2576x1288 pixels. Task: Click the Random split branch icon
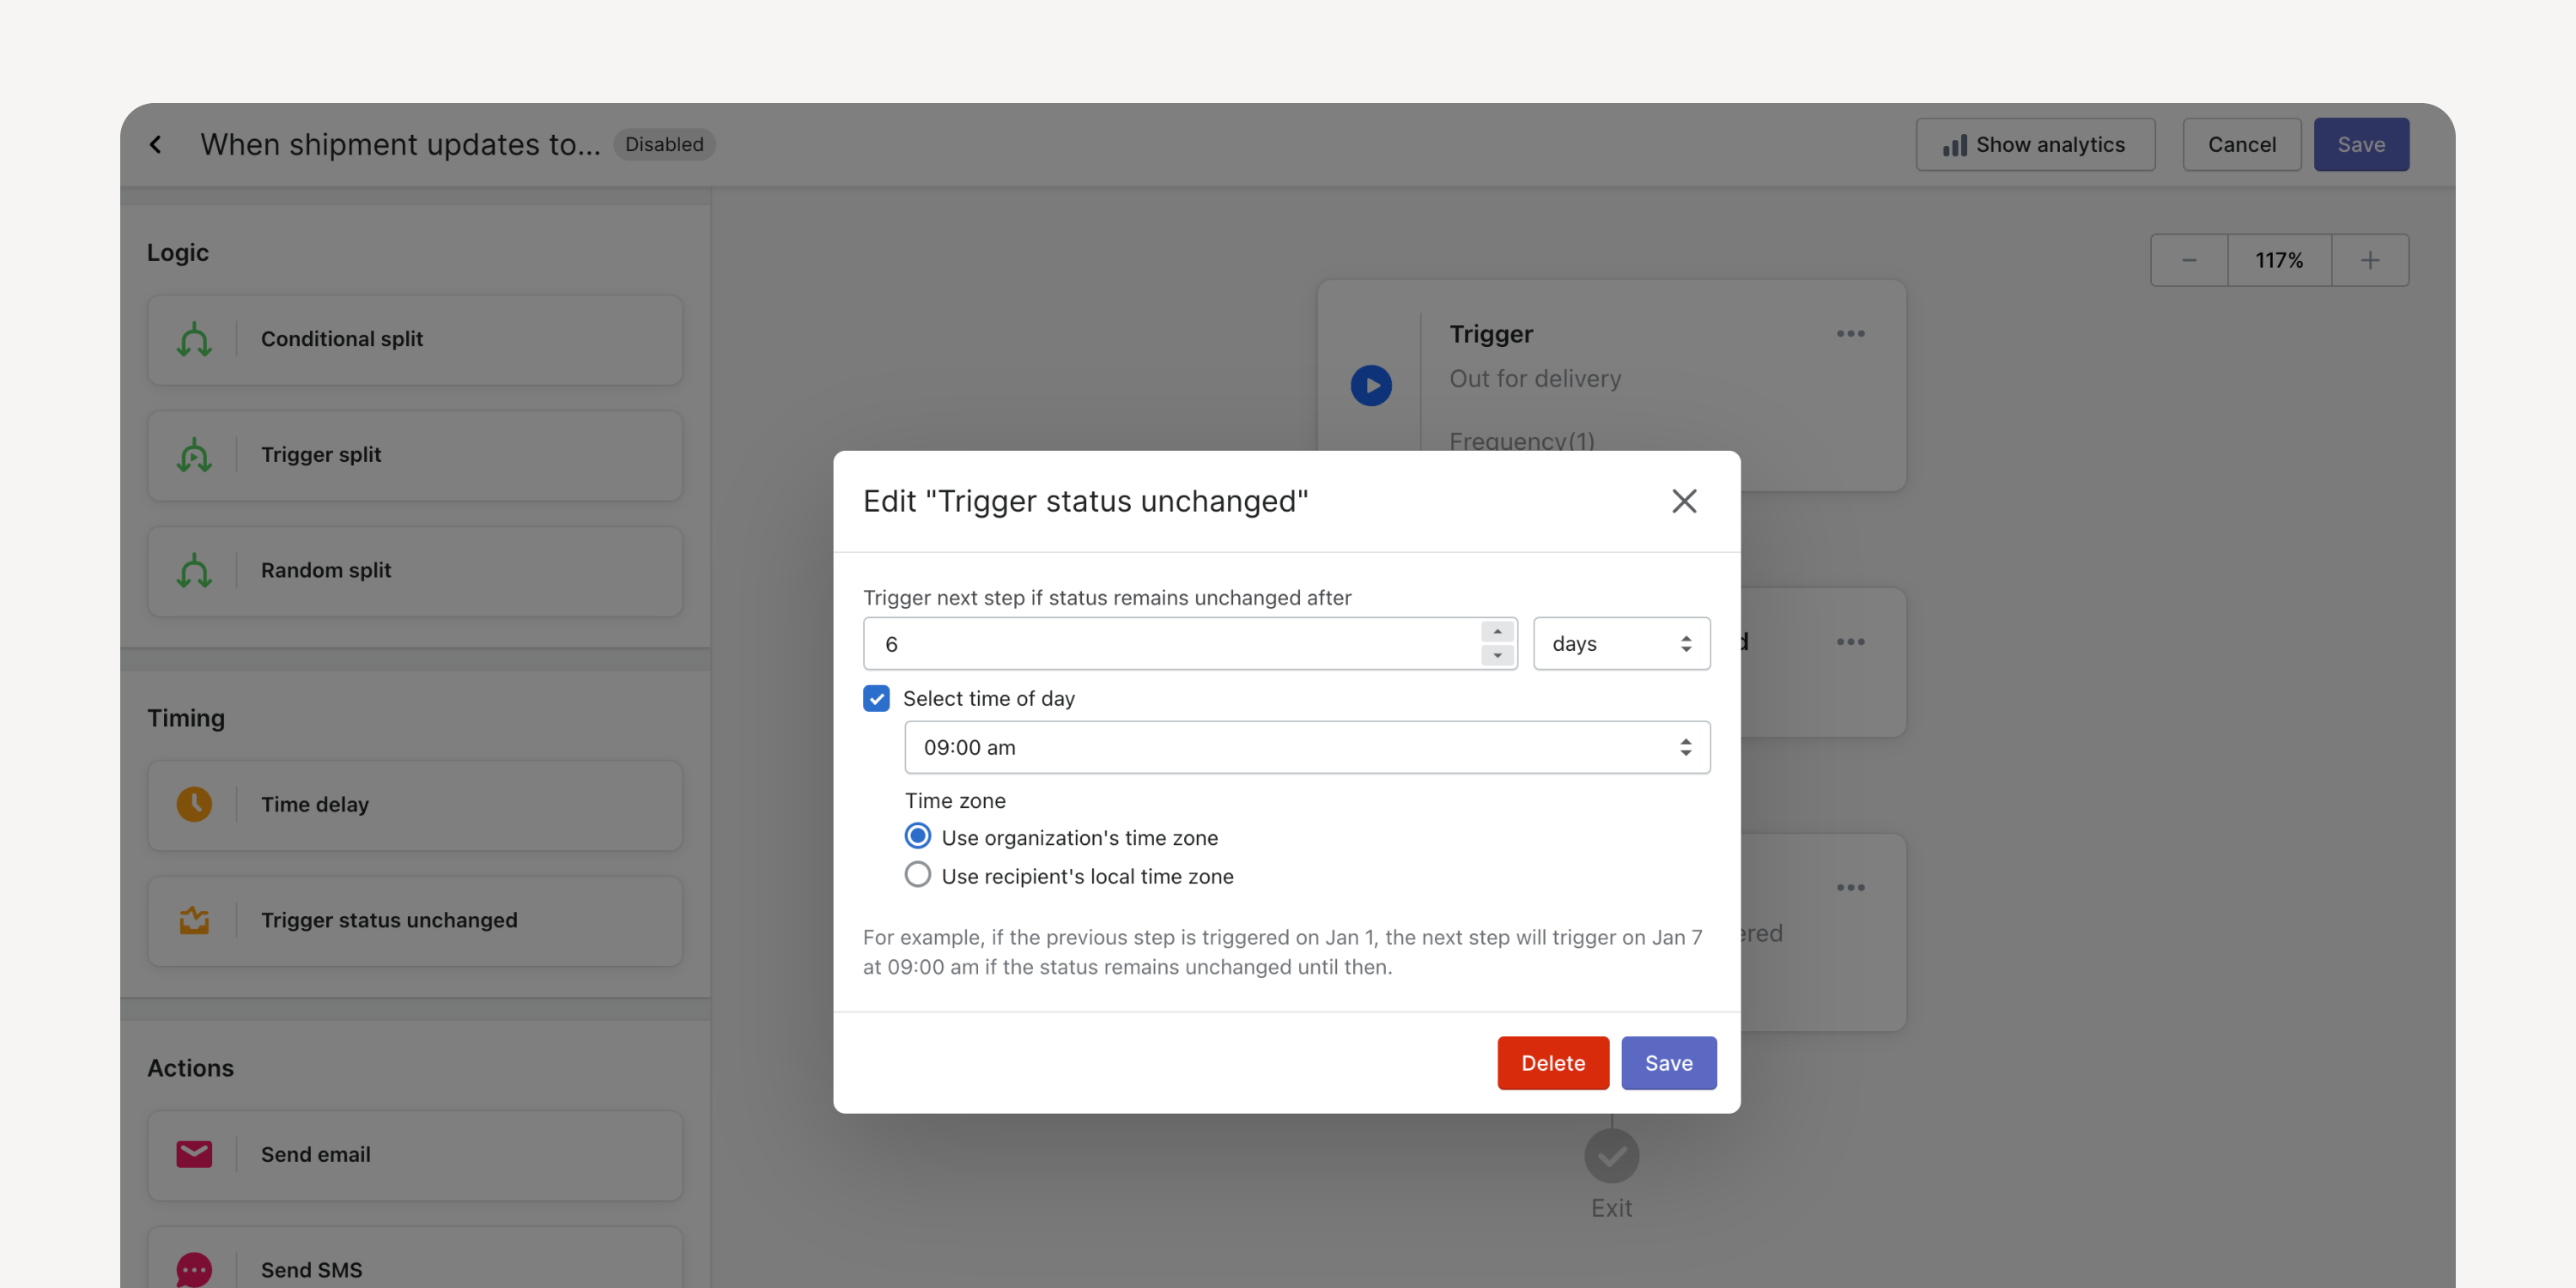(194, 571)
